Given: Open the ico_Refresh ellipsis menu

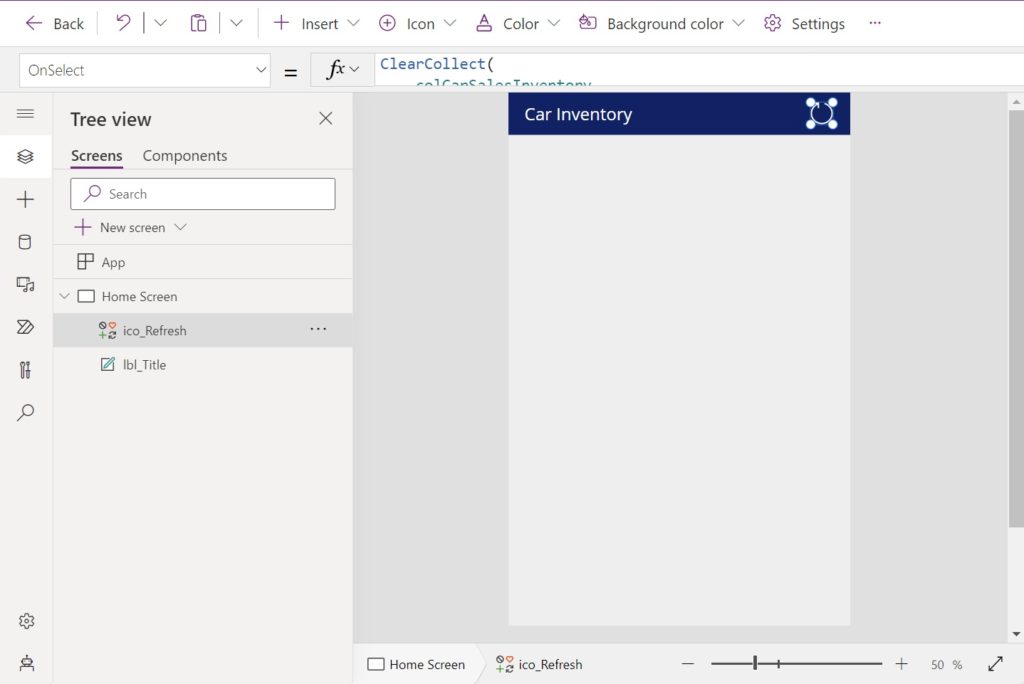Looking at the screenshot, I should tap(318, 329).
